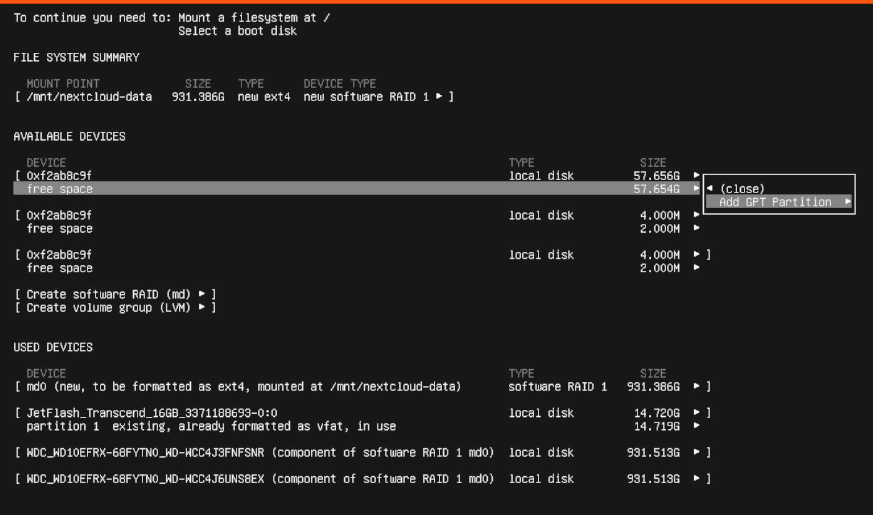Choose Add GPT Partition from the popup
The image size is (873, 515).
click(x=775, y=202)
